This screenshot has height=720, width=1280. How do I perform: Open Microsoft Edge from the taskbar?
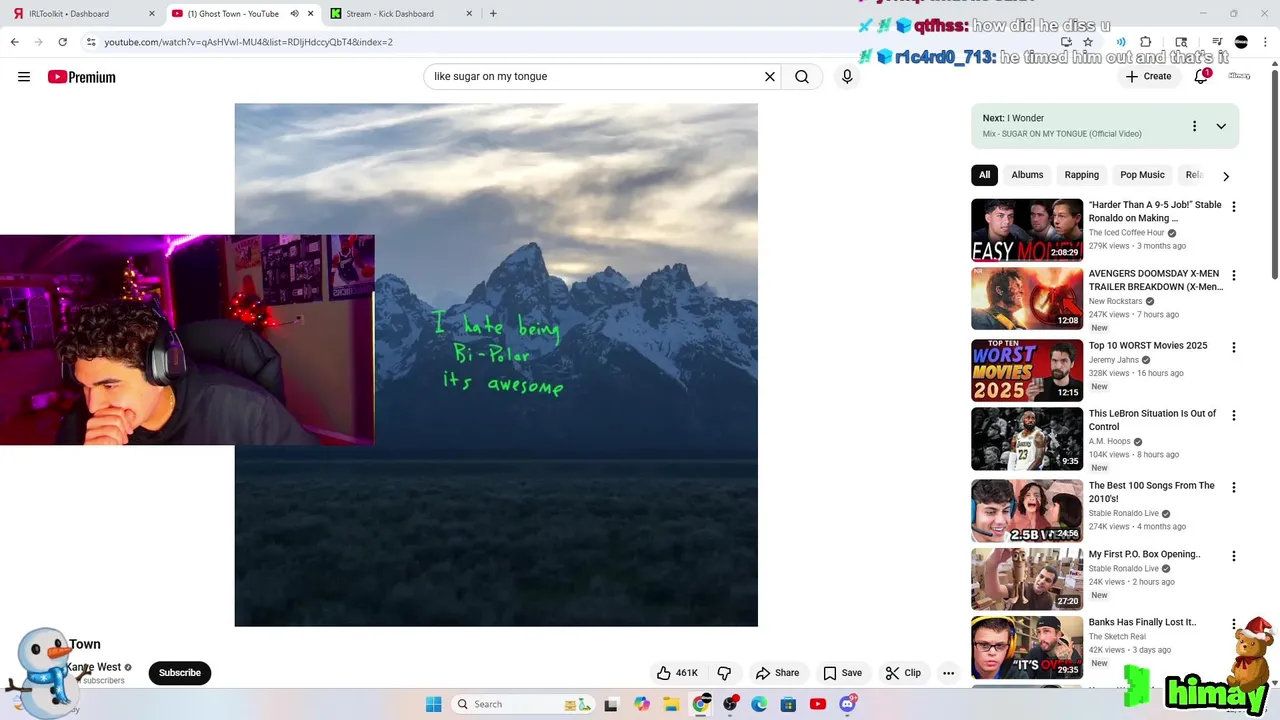click(759, 704)
